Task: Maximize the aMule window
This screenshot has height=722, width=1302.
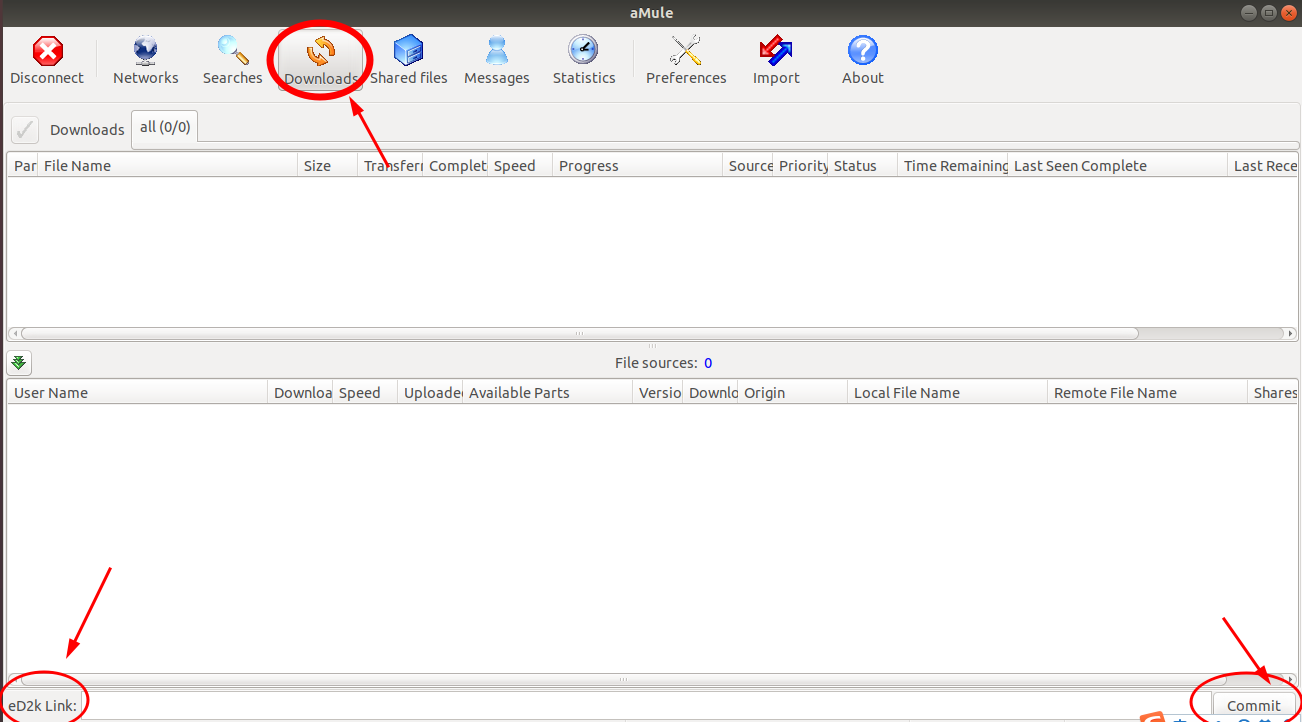Action: [x=1268, y=12]
